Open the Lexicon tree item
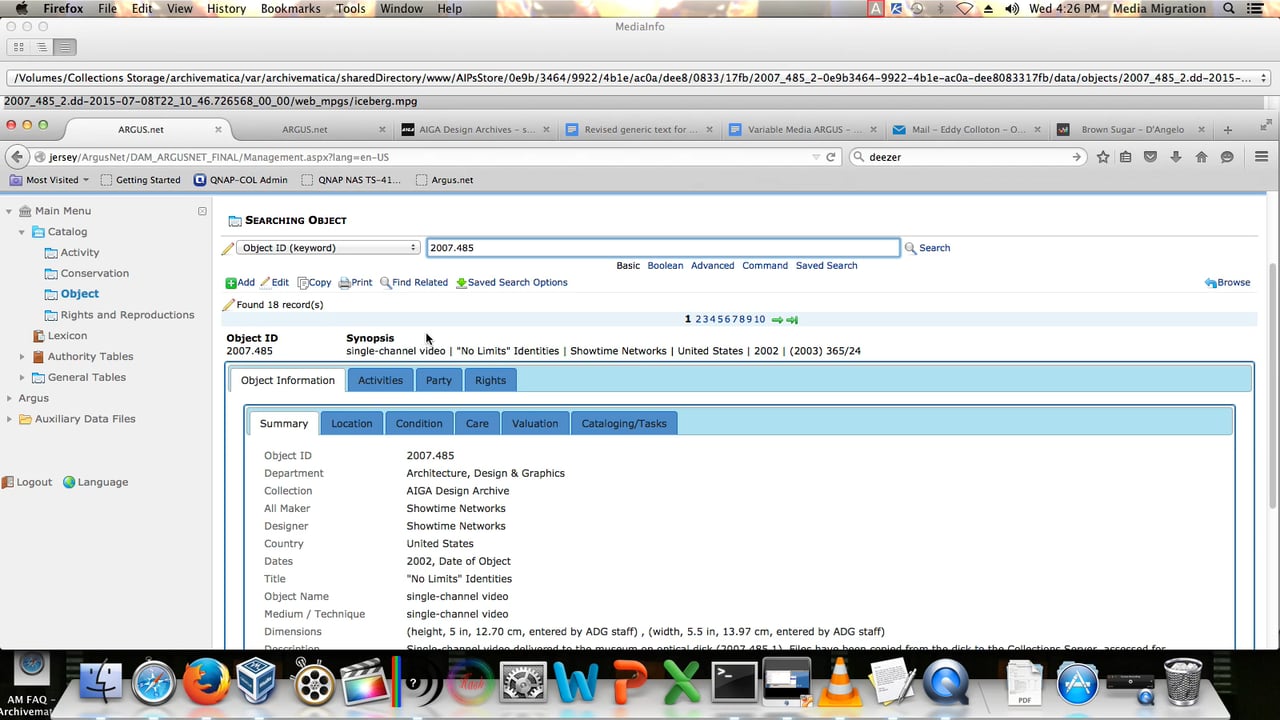The height and width of the screenshot is (720, 1280). 68,336
